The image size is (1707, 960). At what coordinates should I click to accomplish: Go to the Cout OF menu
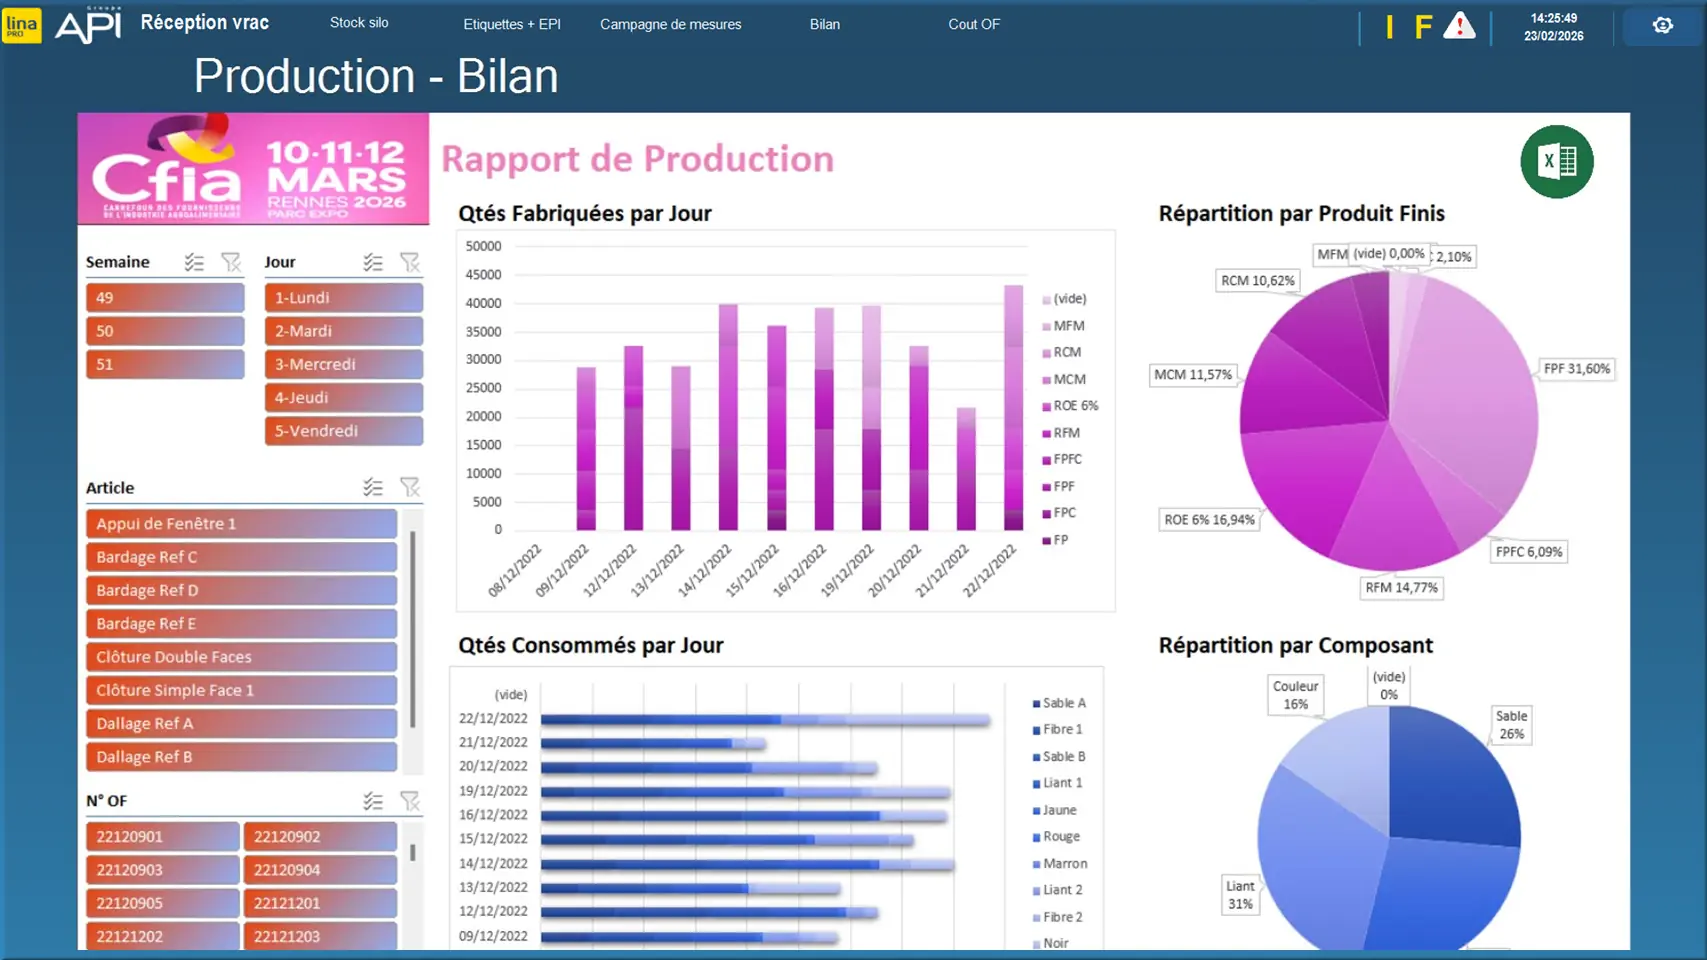[x=973, y=24]
